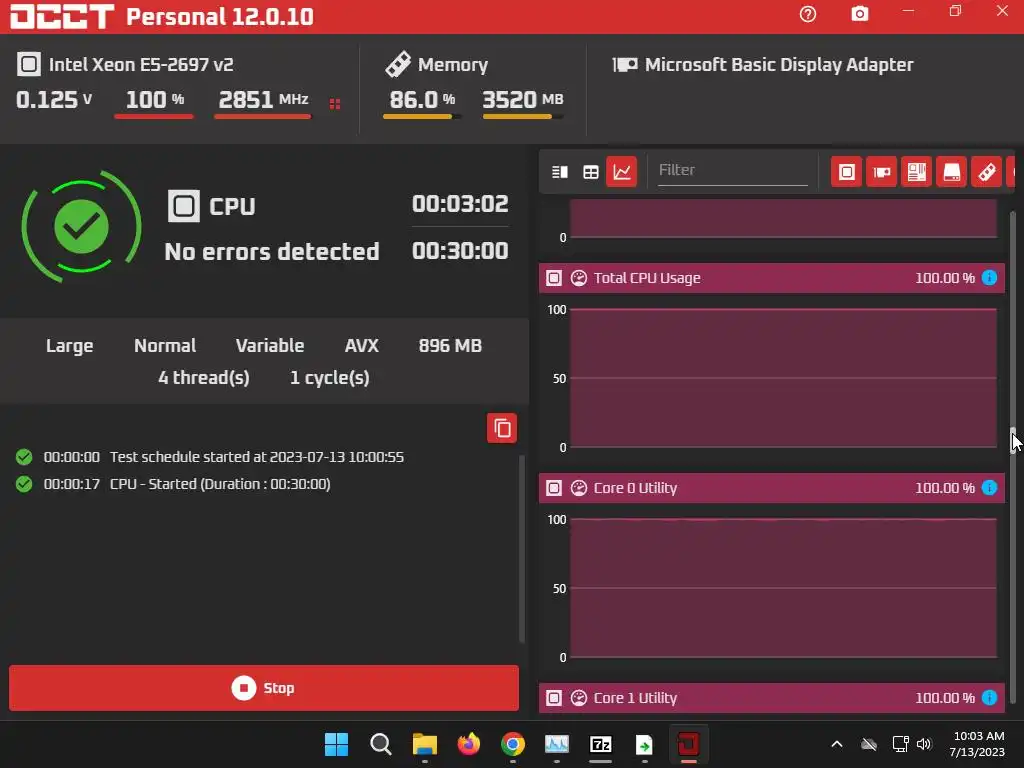Open the OCCT taskbar icon
The image size is (1024, 768).
[688, 744]
